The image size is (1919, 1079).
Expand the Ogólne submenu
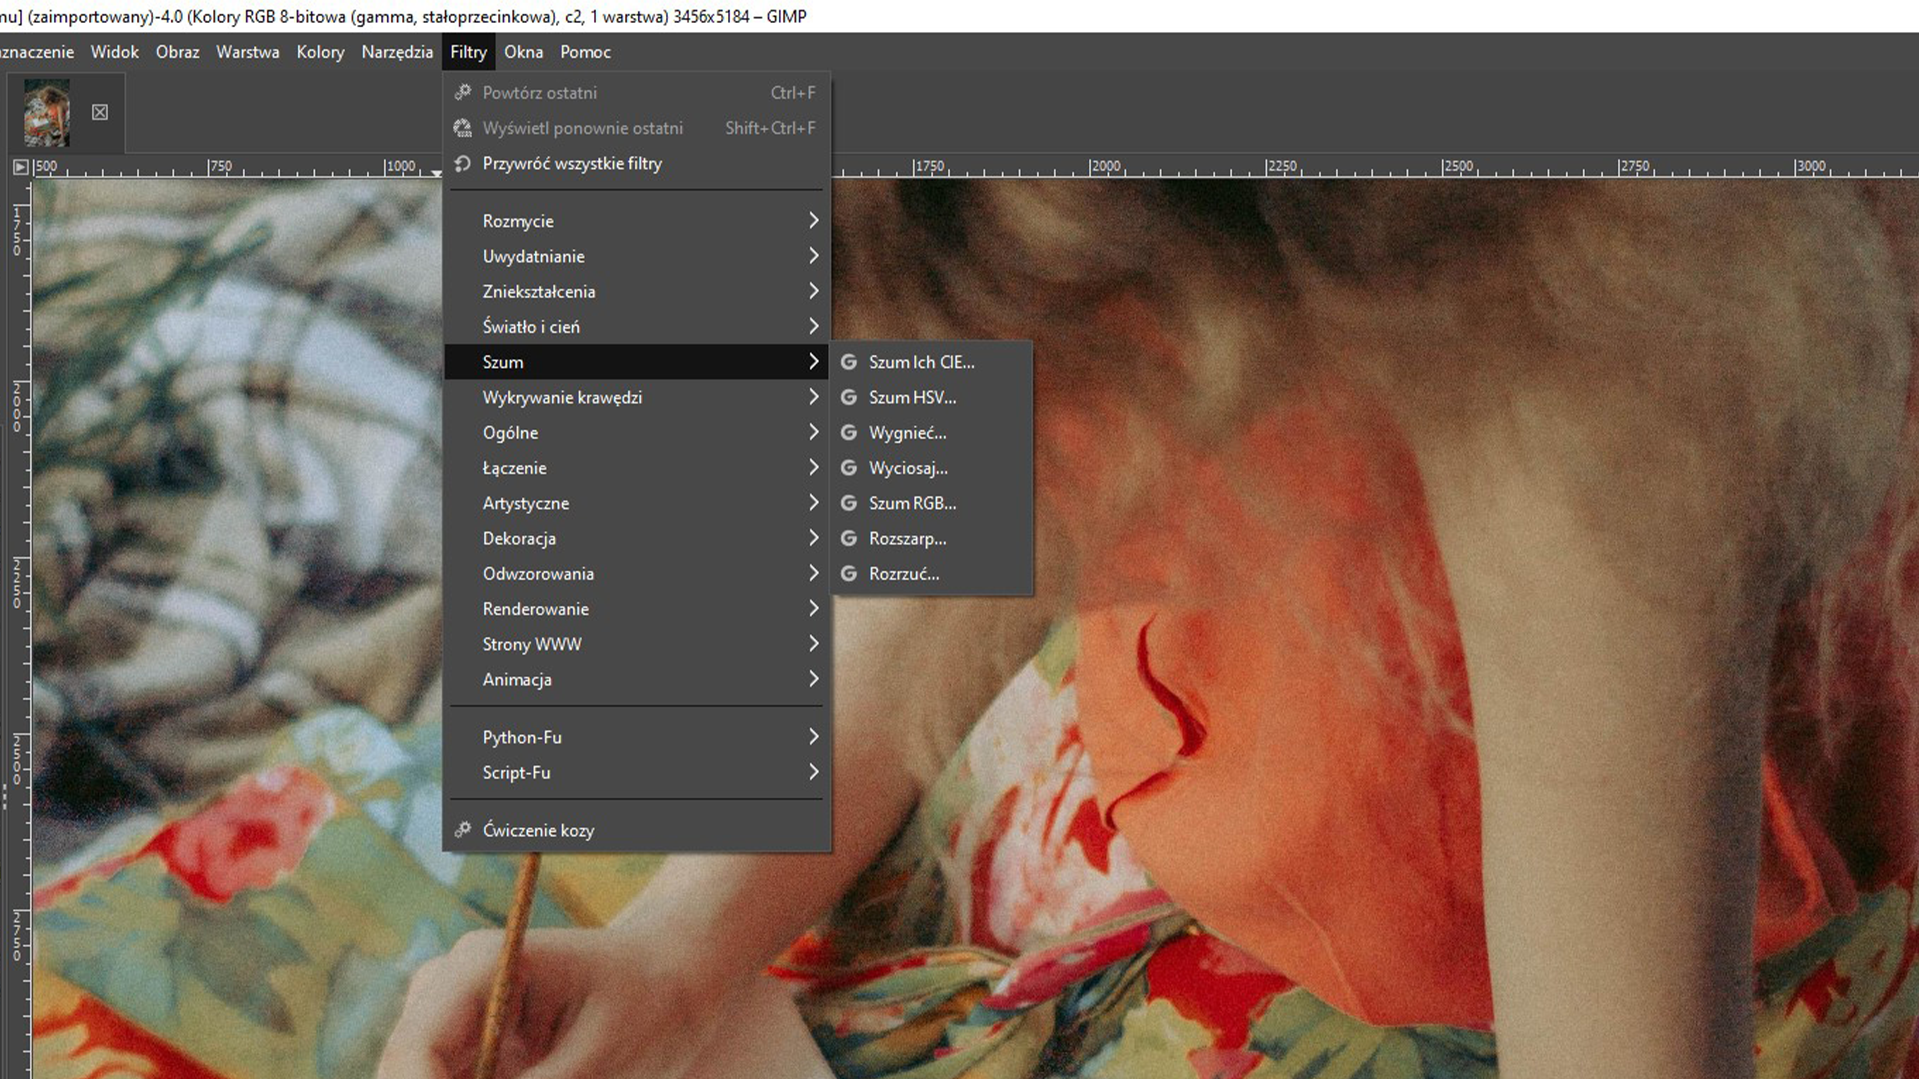click(x=637, y=432)
